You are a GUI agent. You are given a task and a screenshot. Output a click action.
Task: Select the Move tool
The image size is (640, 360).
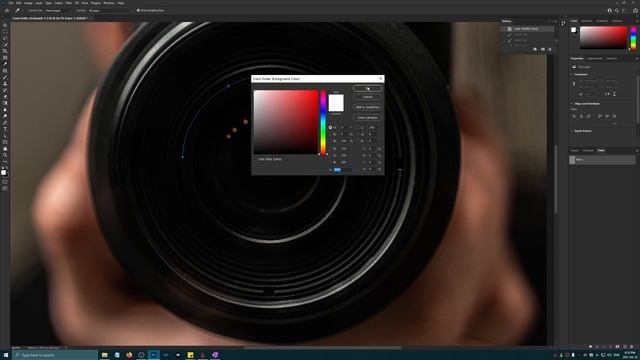pos(5,25)
